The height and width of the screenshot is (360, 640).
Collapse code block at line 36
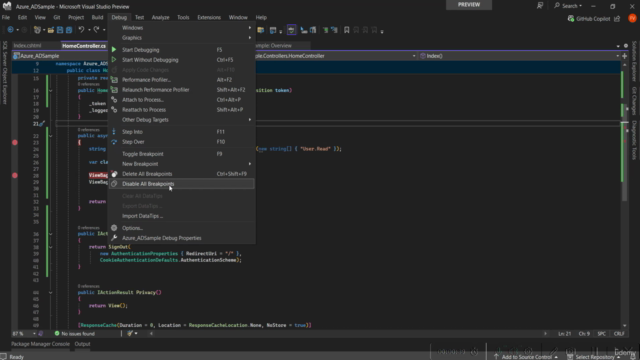click(51, 234)
